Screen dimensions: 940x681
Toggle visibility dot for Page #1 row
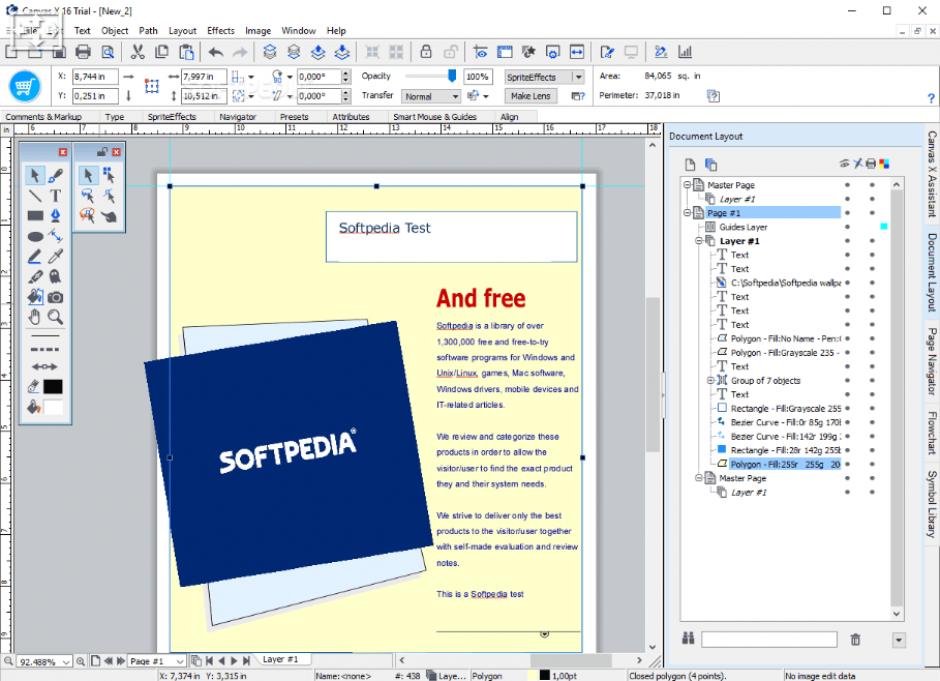(x=848, y=213)
